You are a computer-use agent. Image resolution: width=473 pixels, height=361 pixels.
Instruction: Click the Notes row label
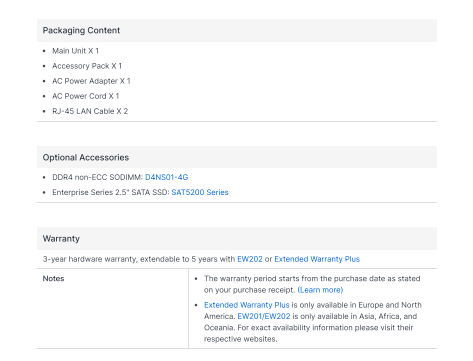[x=53, y=279]
